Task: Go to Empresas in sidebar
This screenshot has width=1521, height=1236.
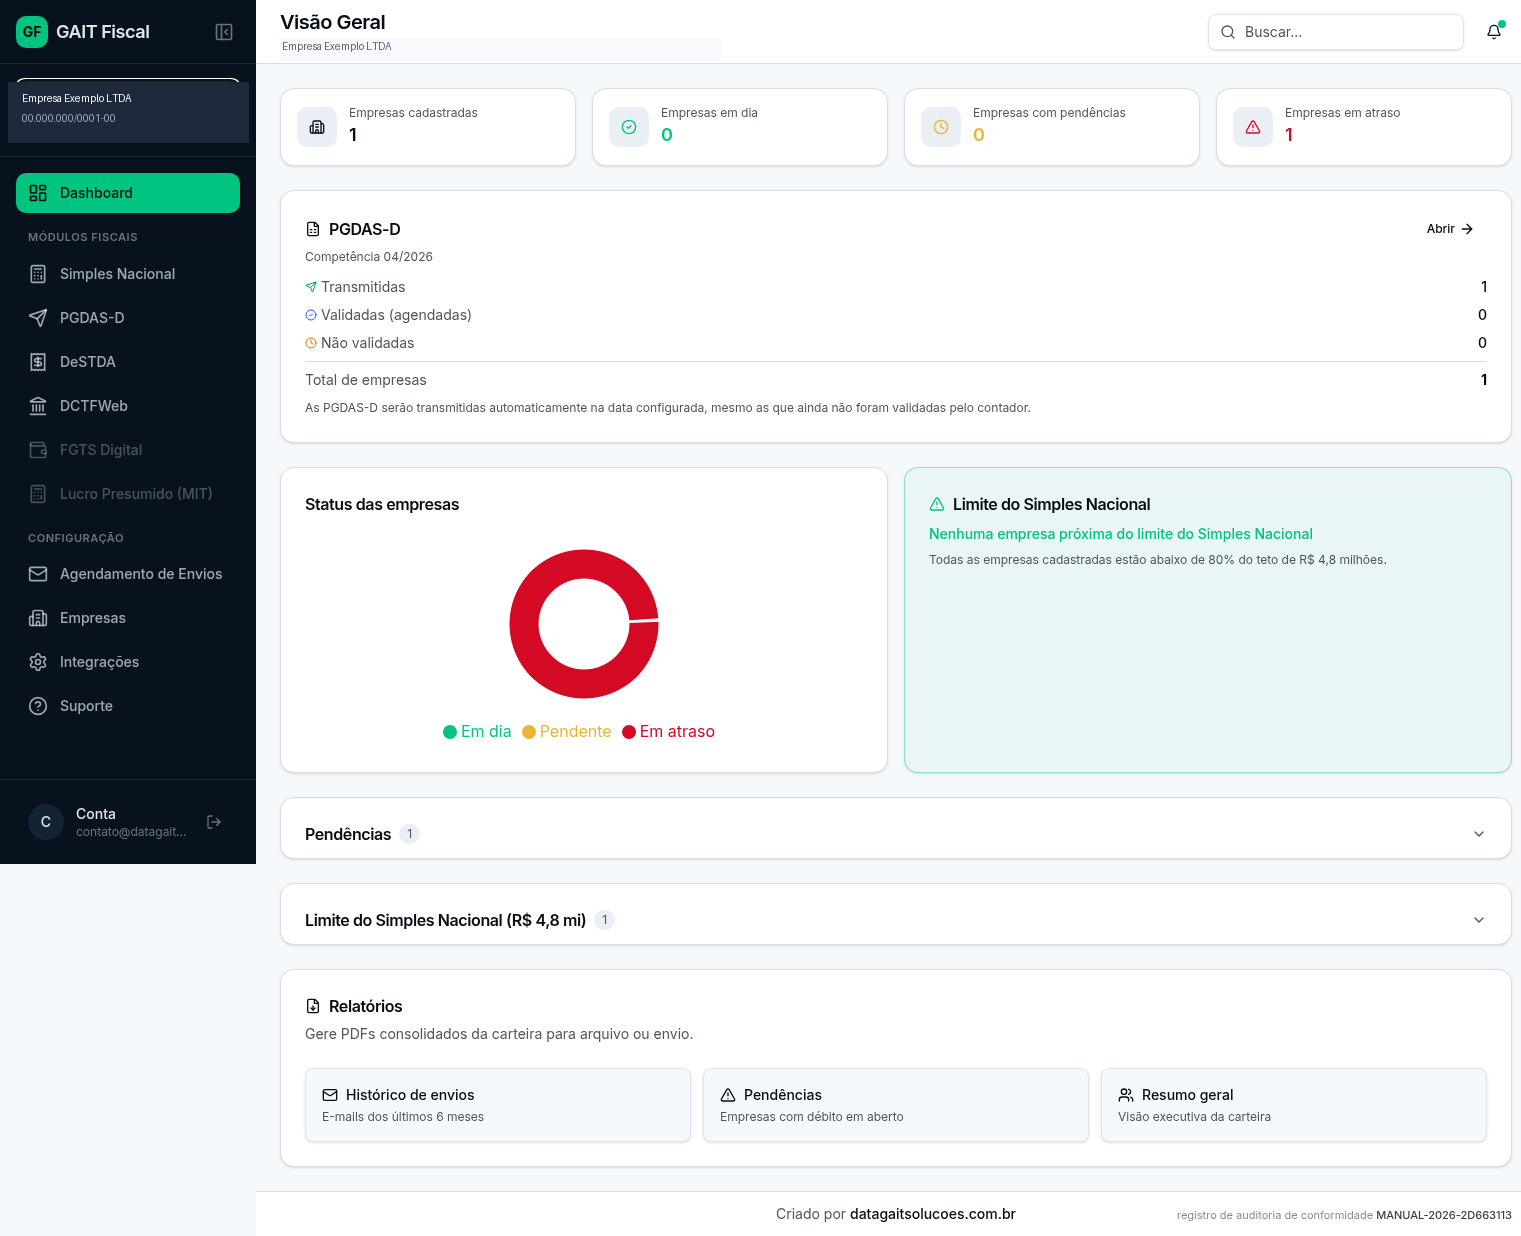Action: pyautogui.click(x=128, y=618)
